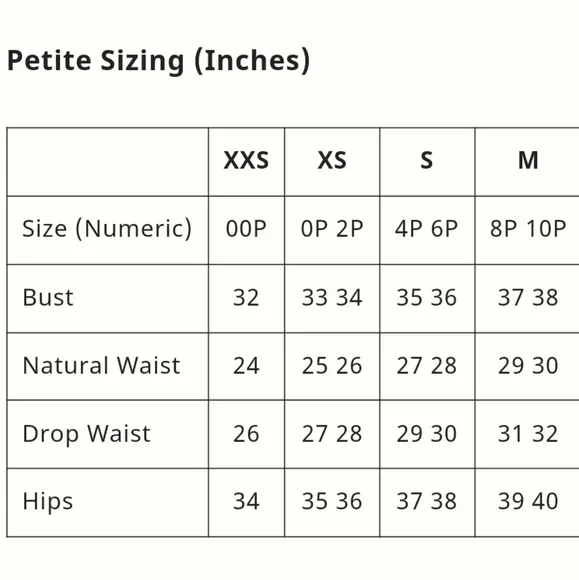
Task: Click the Hips row label
Action: 48,502
